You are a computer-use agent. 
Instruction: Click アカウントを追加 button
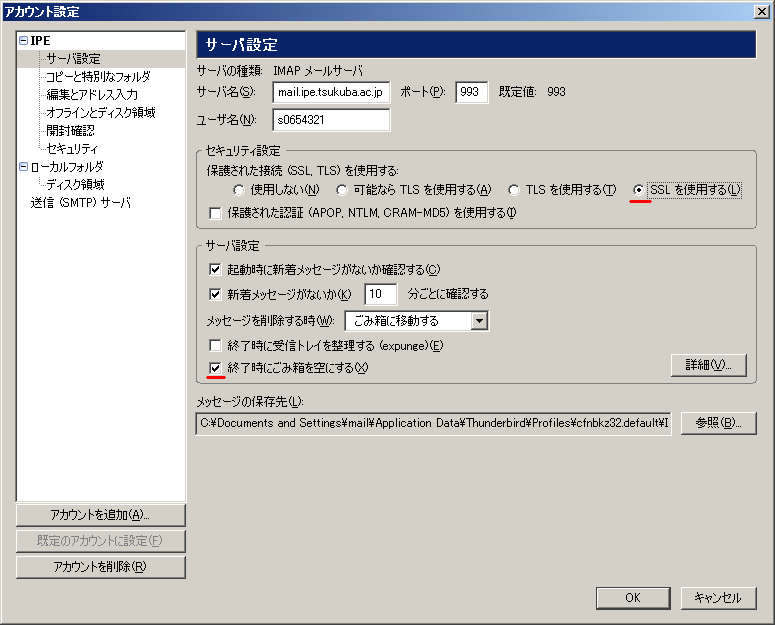tap(101, 515)
